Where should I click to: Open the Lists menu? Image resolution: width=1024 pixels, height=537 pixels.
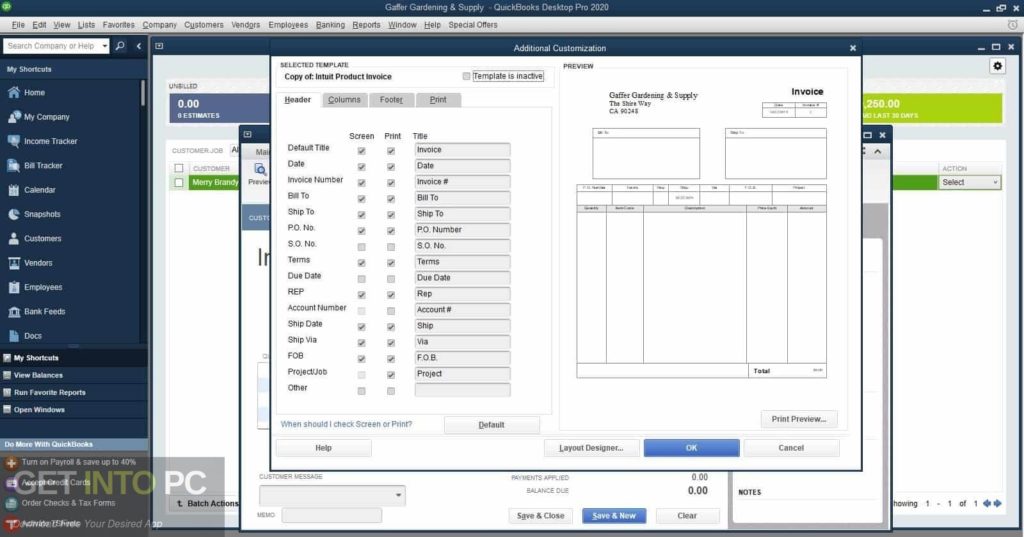(x=86, y=25)
